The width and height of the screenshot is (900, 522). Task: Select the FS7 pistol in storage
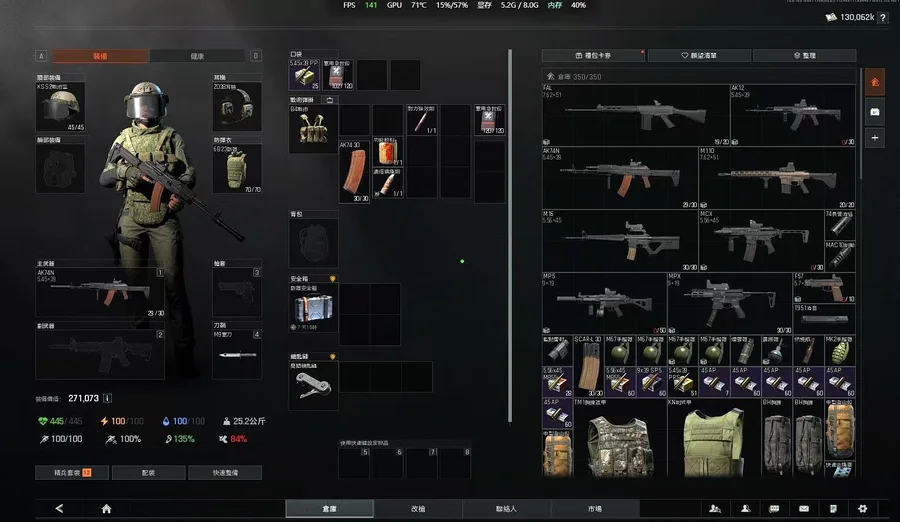click(824, 288)
